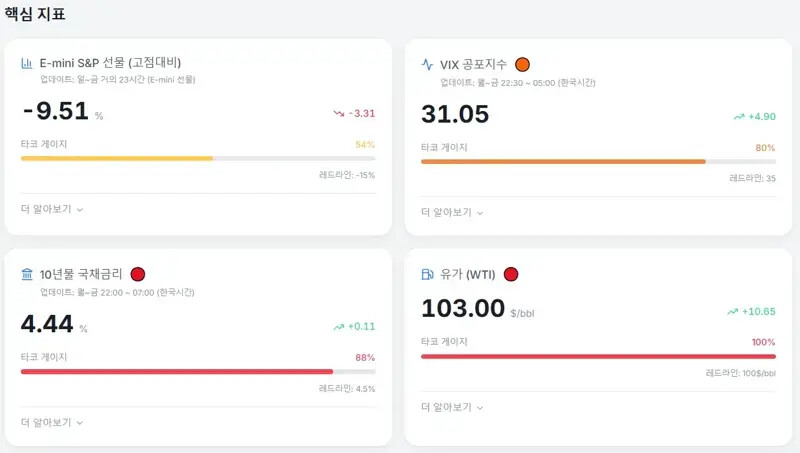The height and width of the screenshot is (453, 800).
Task: Click the downtrend arrow next to -3.31
Action: 338,113
